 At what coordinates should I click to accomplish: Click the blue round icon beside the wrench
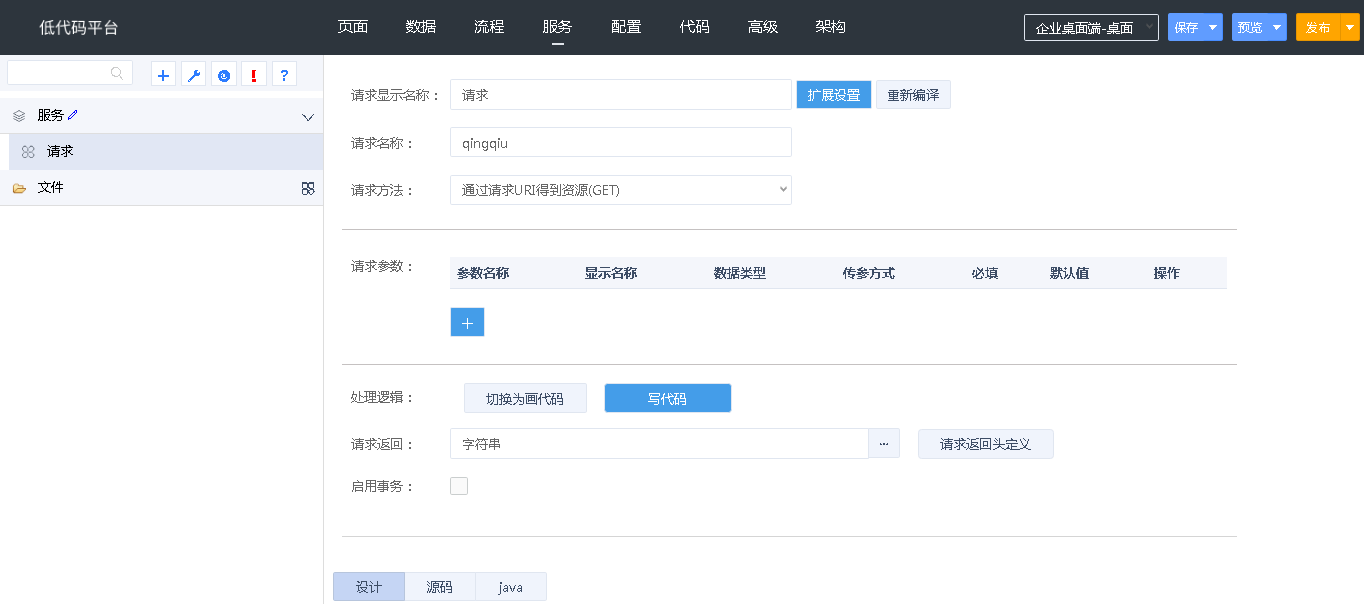[224, 75]
